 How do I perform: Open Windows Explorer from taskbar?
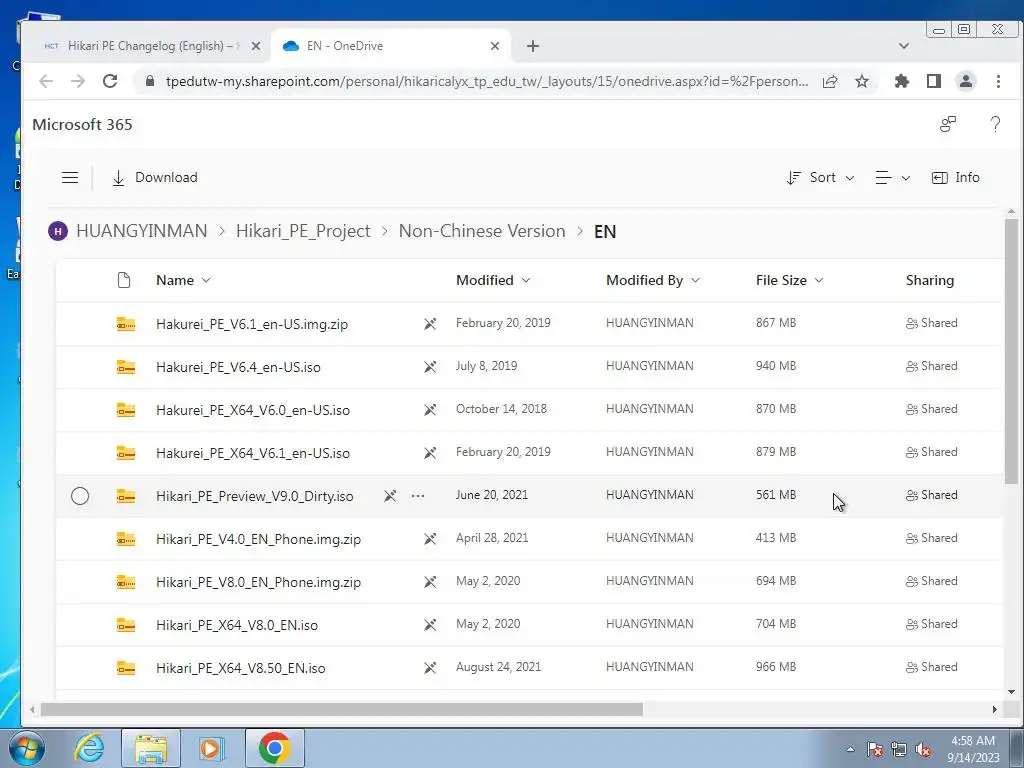tap(151, 748)
